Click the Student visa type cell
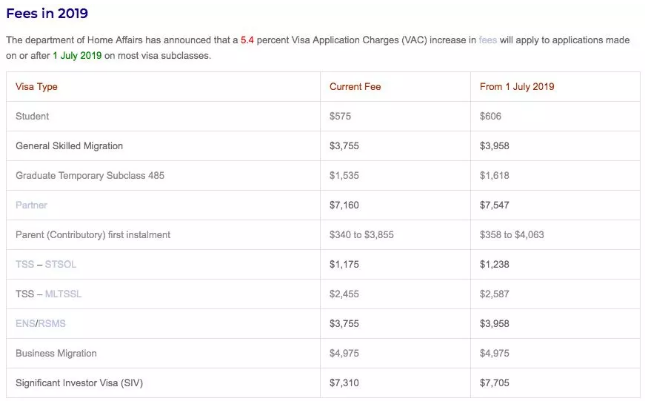This screenshot has width=650, height=407. pos(33,116)
